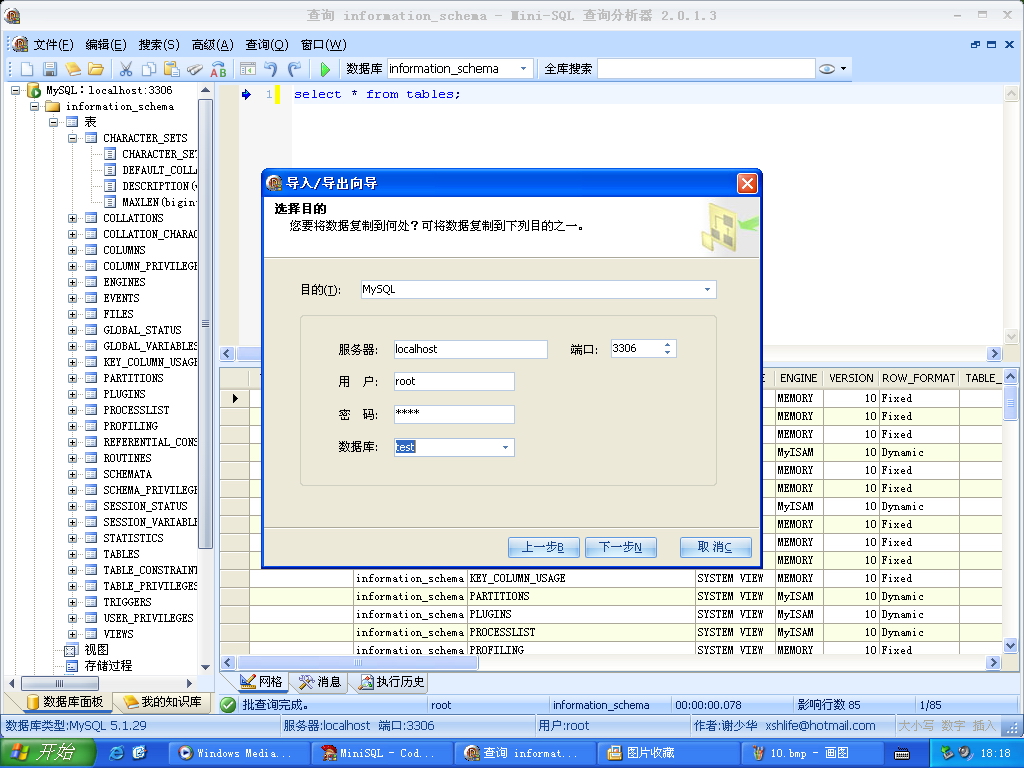Viewport: 1024px width, 768px height.
Task: Click the Redo arrow icon
Action: 295,69
